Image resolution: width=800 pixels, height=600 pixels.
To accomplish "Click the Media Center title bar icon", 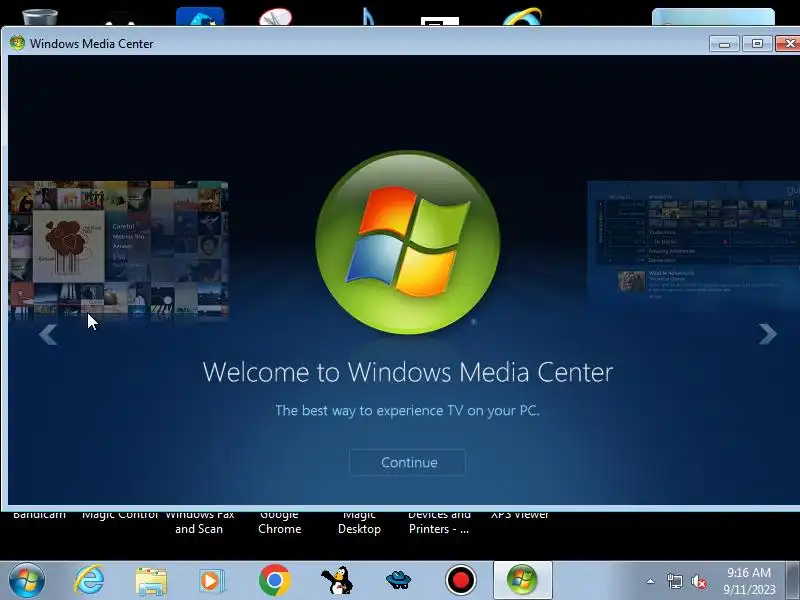I will pos(17,43).
